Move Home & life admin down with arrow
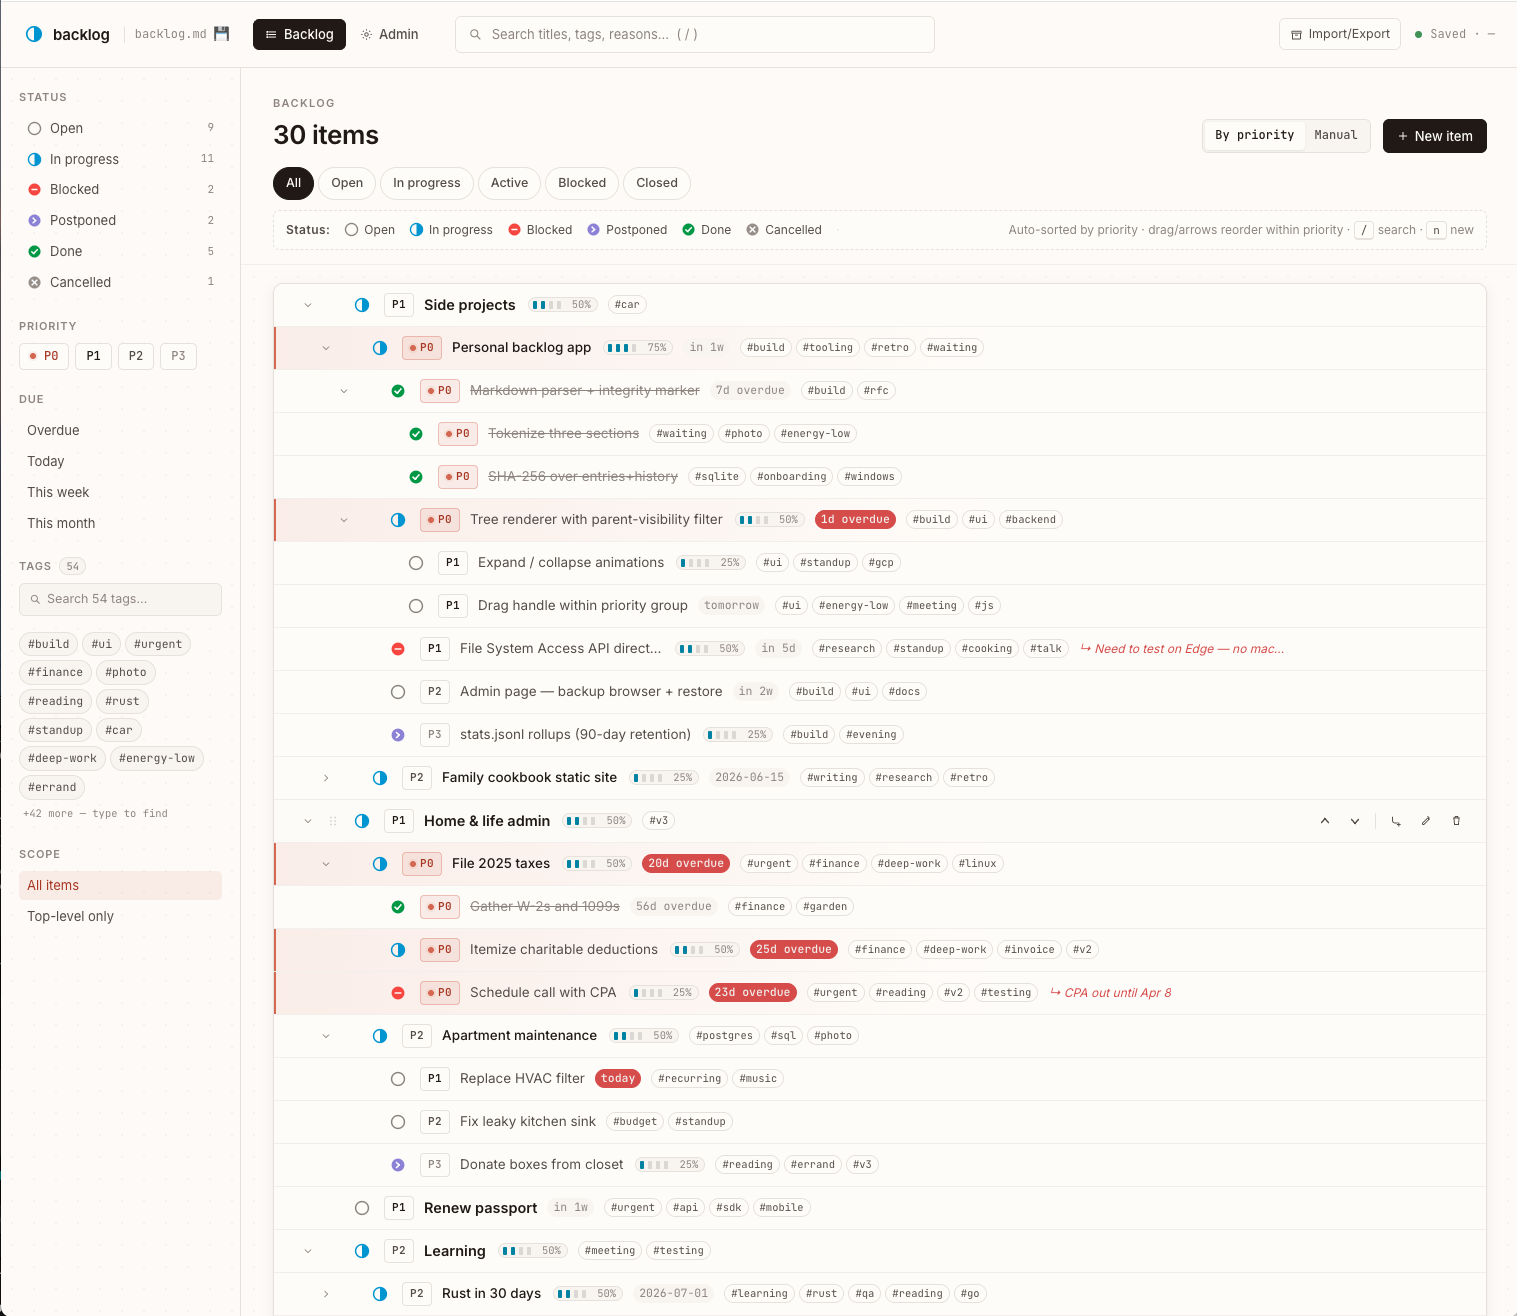The image size is (1517, 1316). click(x=1355, y=821)
